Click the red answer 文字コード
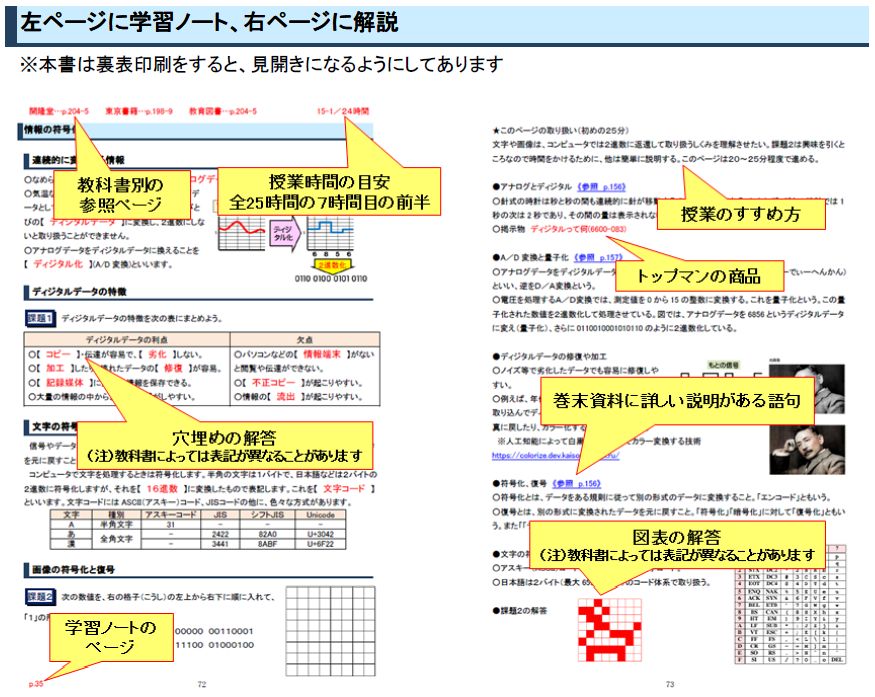The height and width of the screenshot is (697, 875). 343,488
